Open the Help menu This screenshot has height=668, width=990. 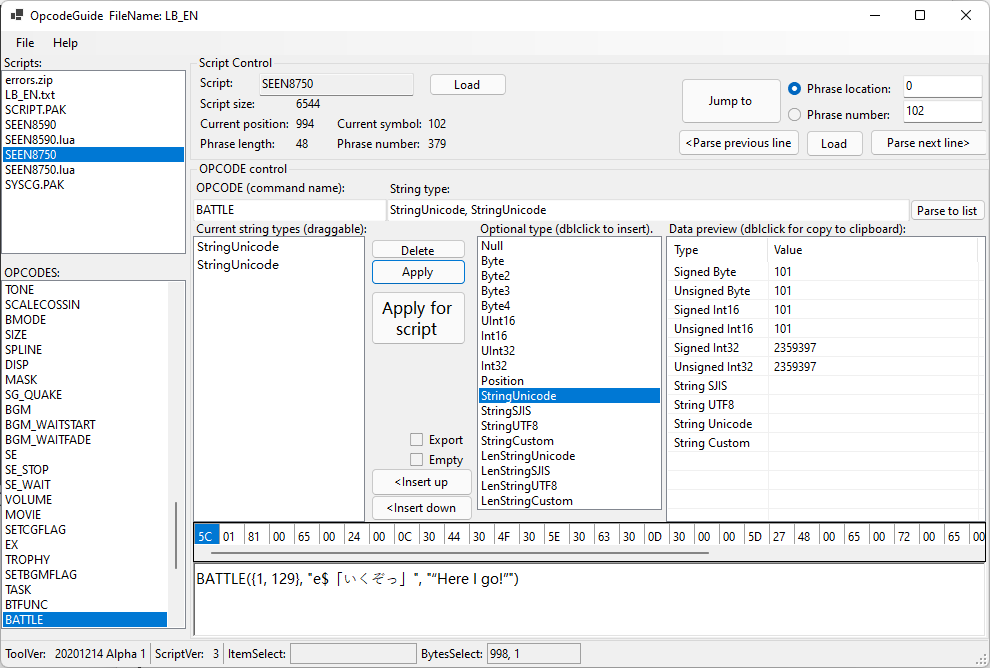click(x=65, y=43)
